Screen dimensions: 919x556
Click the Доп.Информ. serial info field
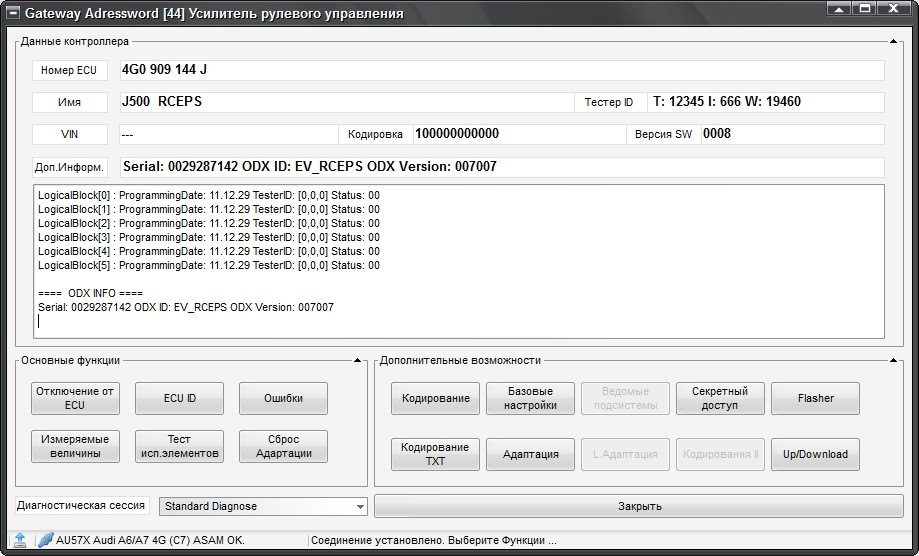(x=502, y=167)
